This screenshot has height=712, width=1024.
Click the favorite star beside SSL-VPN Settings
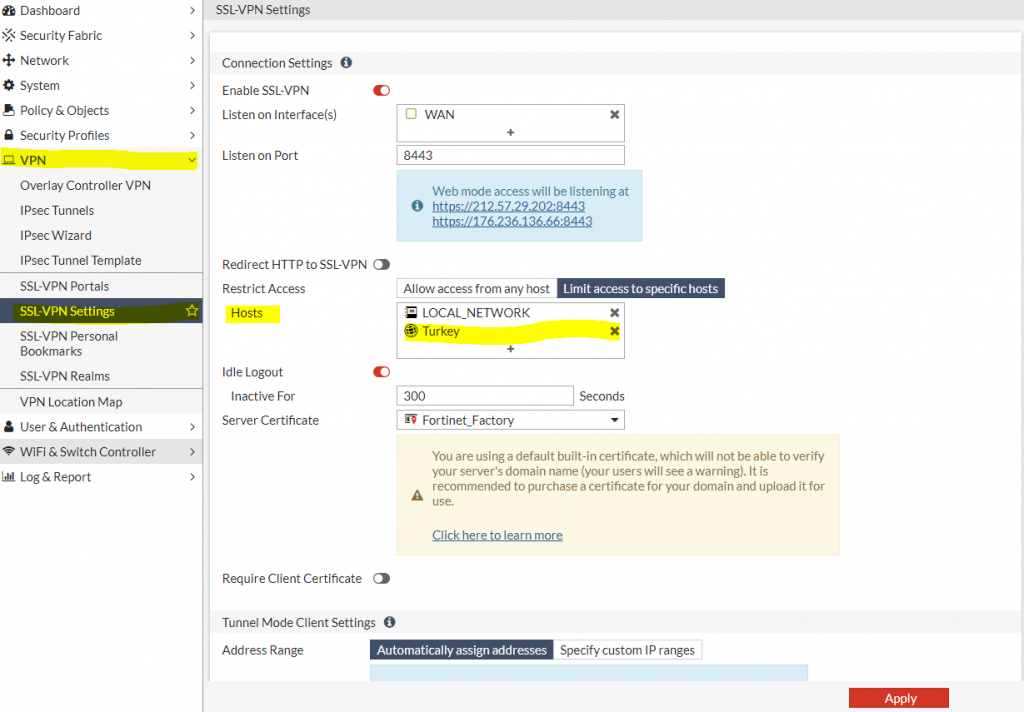coord(192,311)
